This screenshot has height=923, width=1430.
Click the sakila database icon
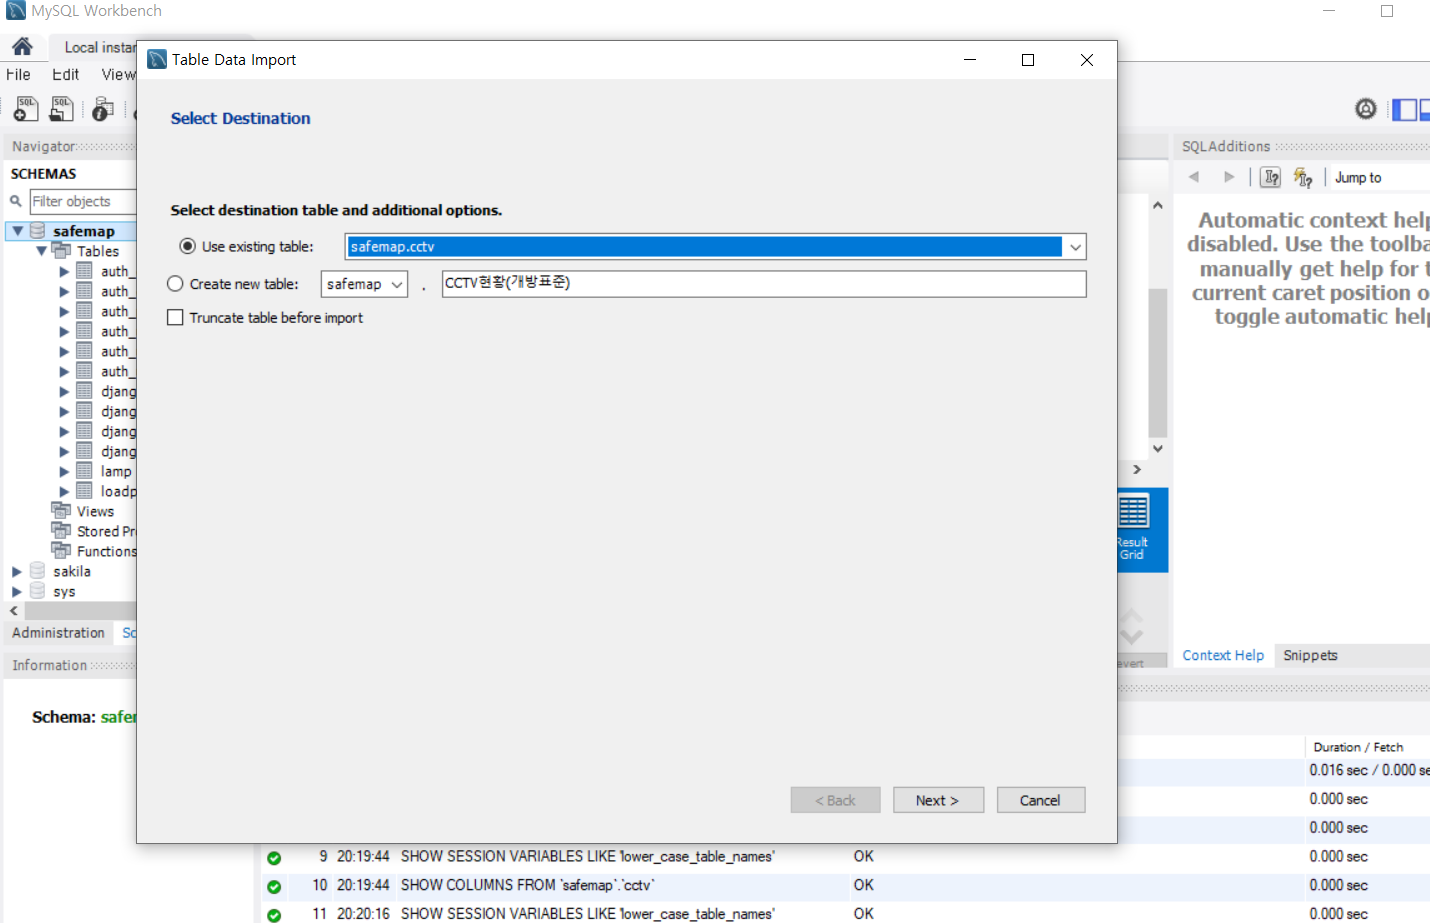pos(38,571)
